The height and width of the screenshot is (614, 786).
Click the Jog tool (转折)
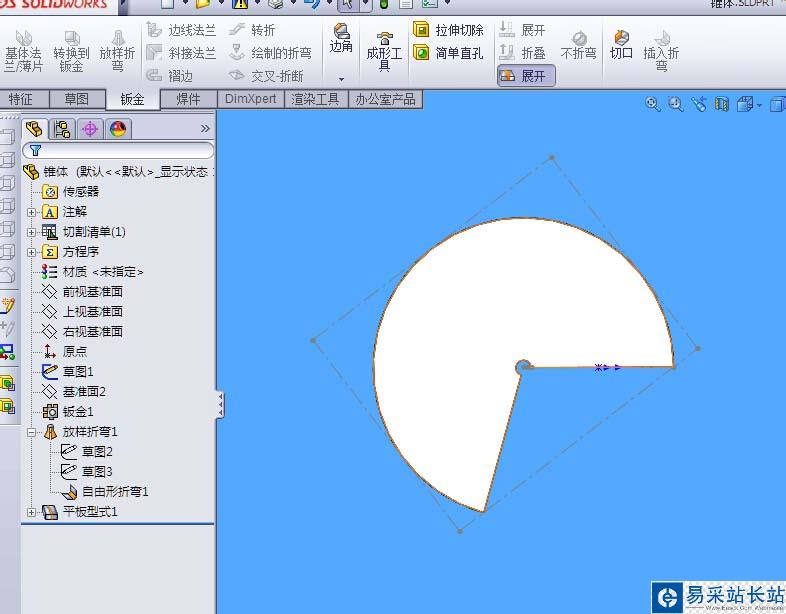252,30
